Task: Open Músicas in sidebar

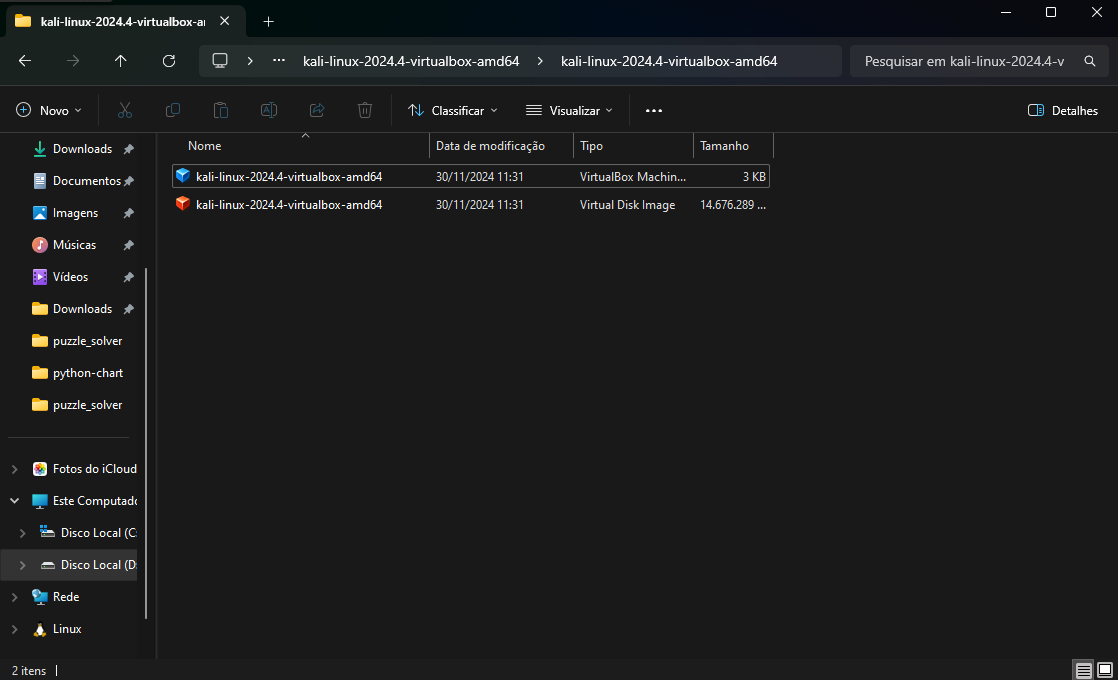Action: [74, 245]
